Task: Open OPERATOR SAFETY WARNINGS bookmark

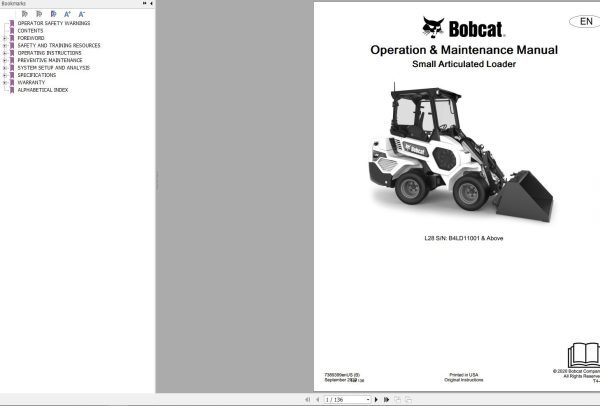Action: click(x=54, y=23)
